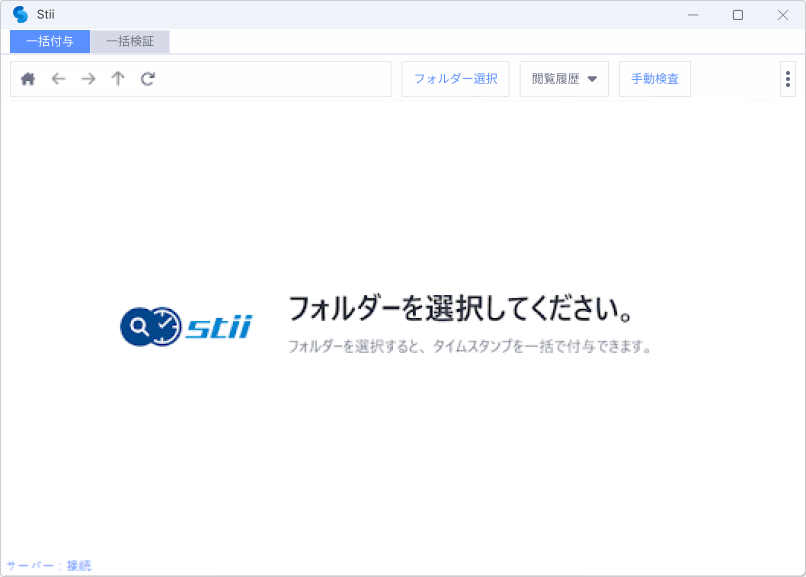
Task: Navigate forward using the right arrow icon
Action: coord(88,79)
